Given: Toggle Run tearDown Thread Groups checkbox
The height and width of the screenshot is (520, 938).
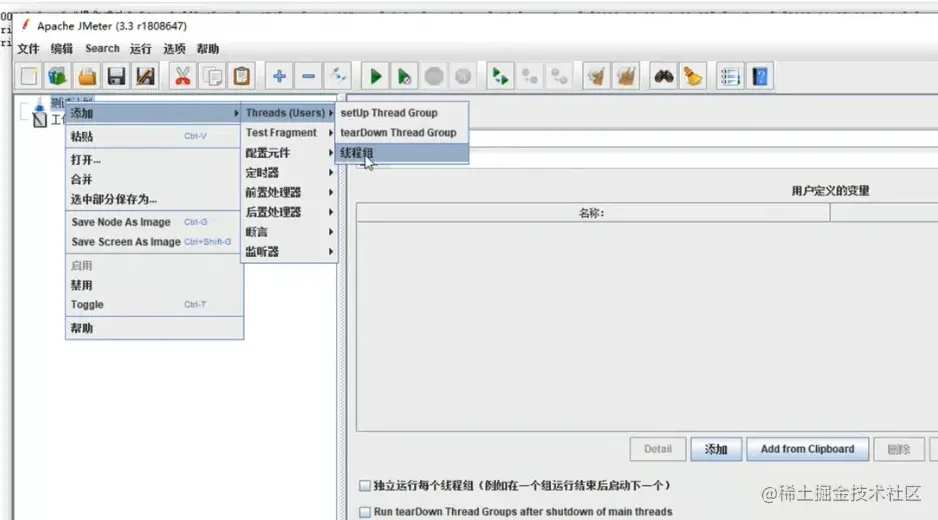Looking at the screenshot, I should pyautogui.click(x=365, y=512).
